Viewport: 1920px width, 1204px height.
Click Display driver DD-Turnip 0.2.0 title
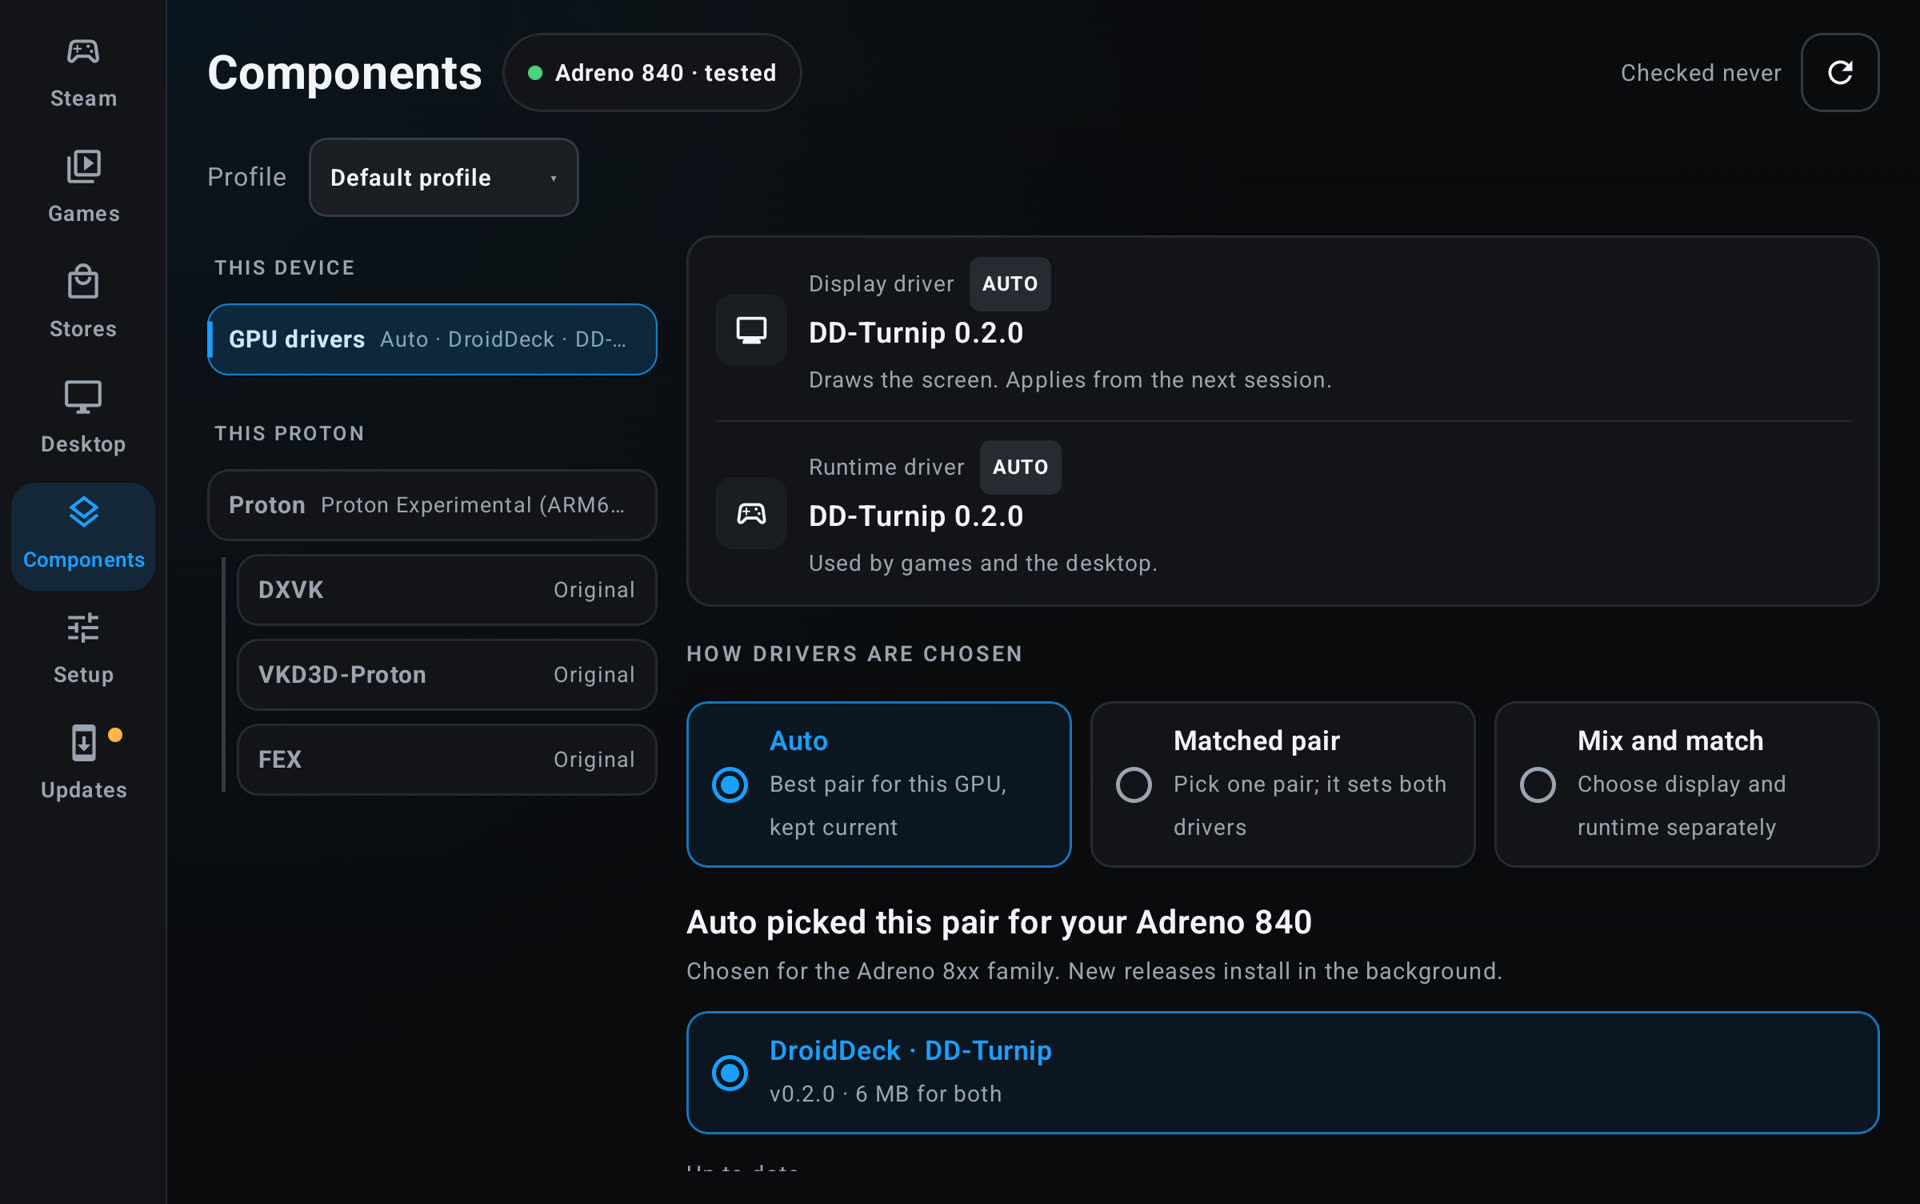916,333
